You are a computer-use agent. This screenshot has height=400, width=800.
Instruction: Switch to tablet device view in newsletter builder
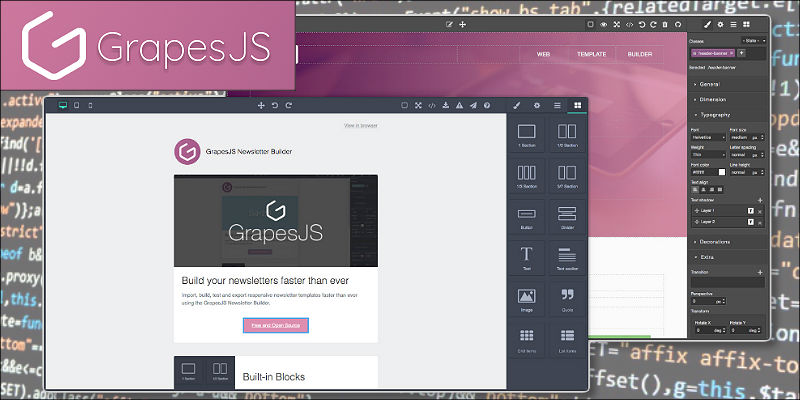[x=77, y=105]
